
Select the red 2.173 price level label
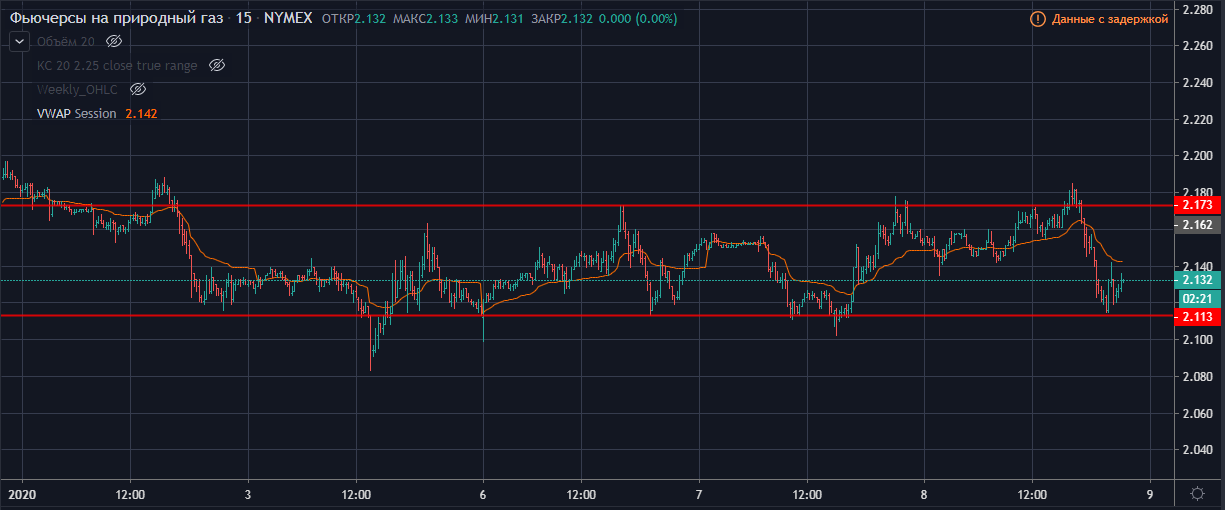[x=1198, y=205]
